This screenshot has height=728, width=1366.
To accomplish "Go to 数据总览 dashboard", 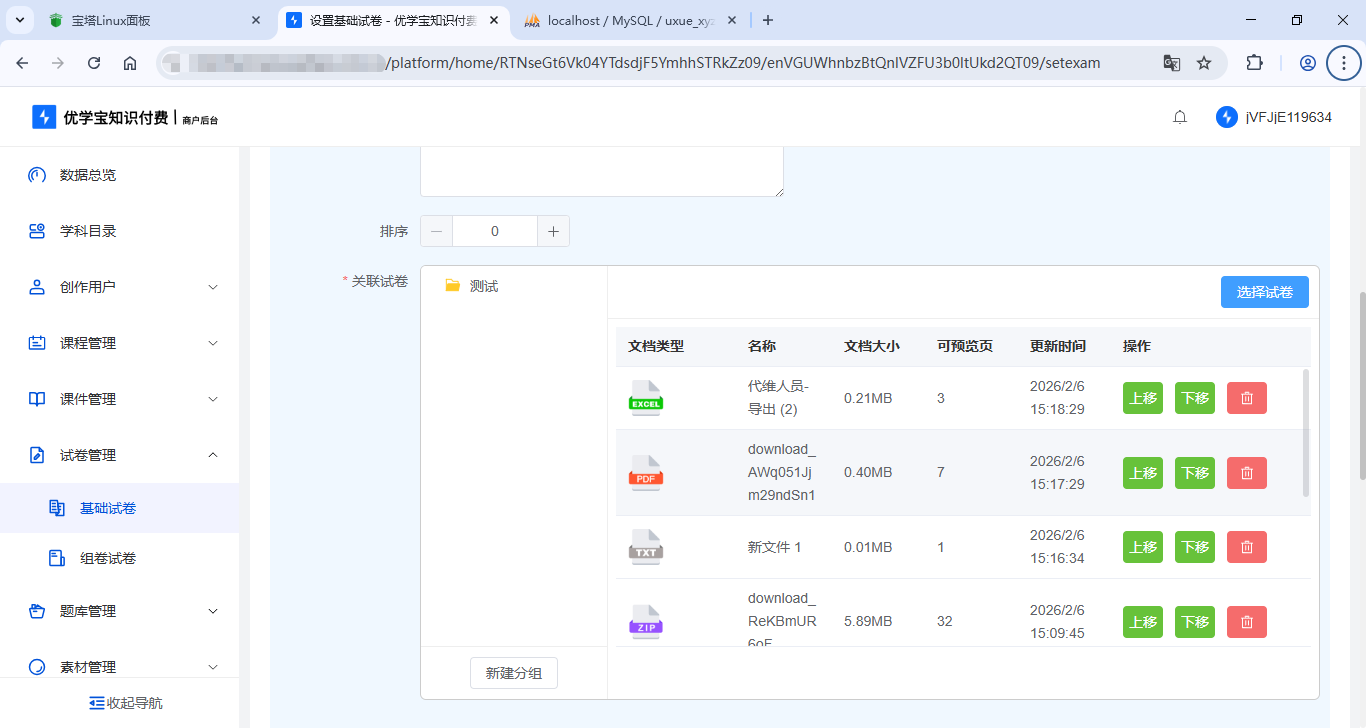I will [x=88, y=175].
